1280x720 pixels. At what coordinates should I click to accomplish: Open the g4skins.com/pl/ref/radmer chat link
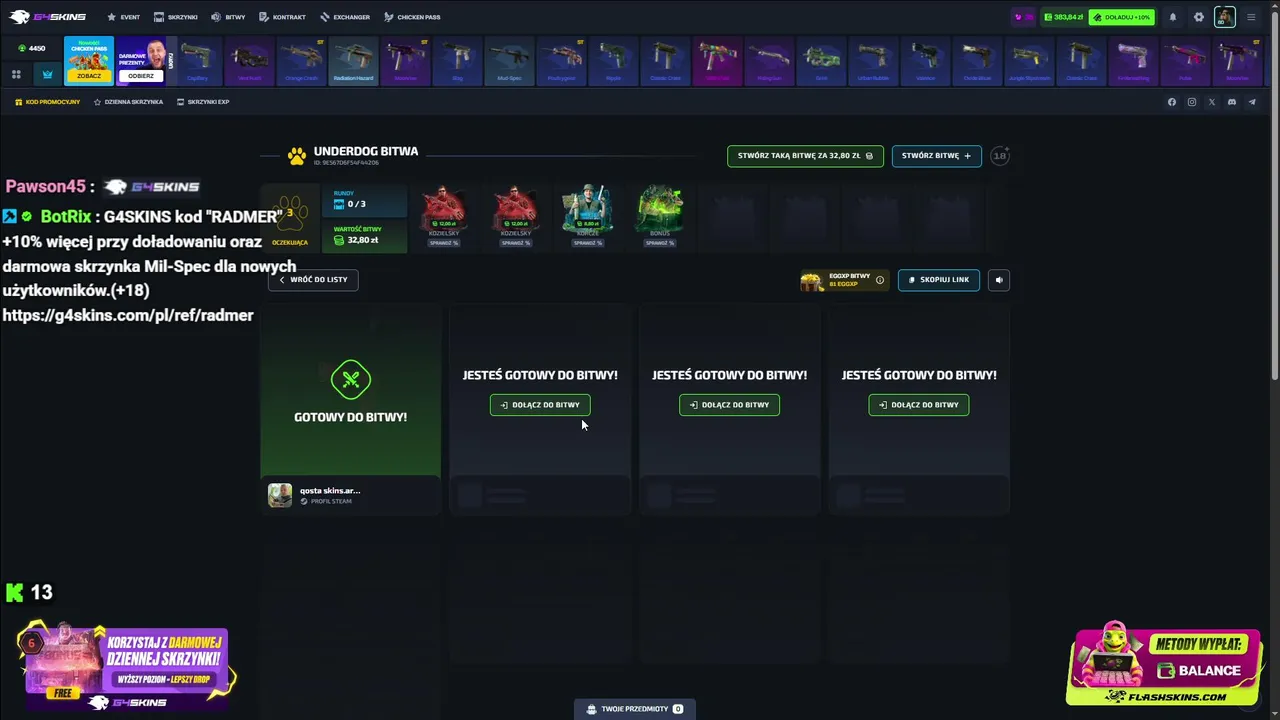click(x=128, y=315)
